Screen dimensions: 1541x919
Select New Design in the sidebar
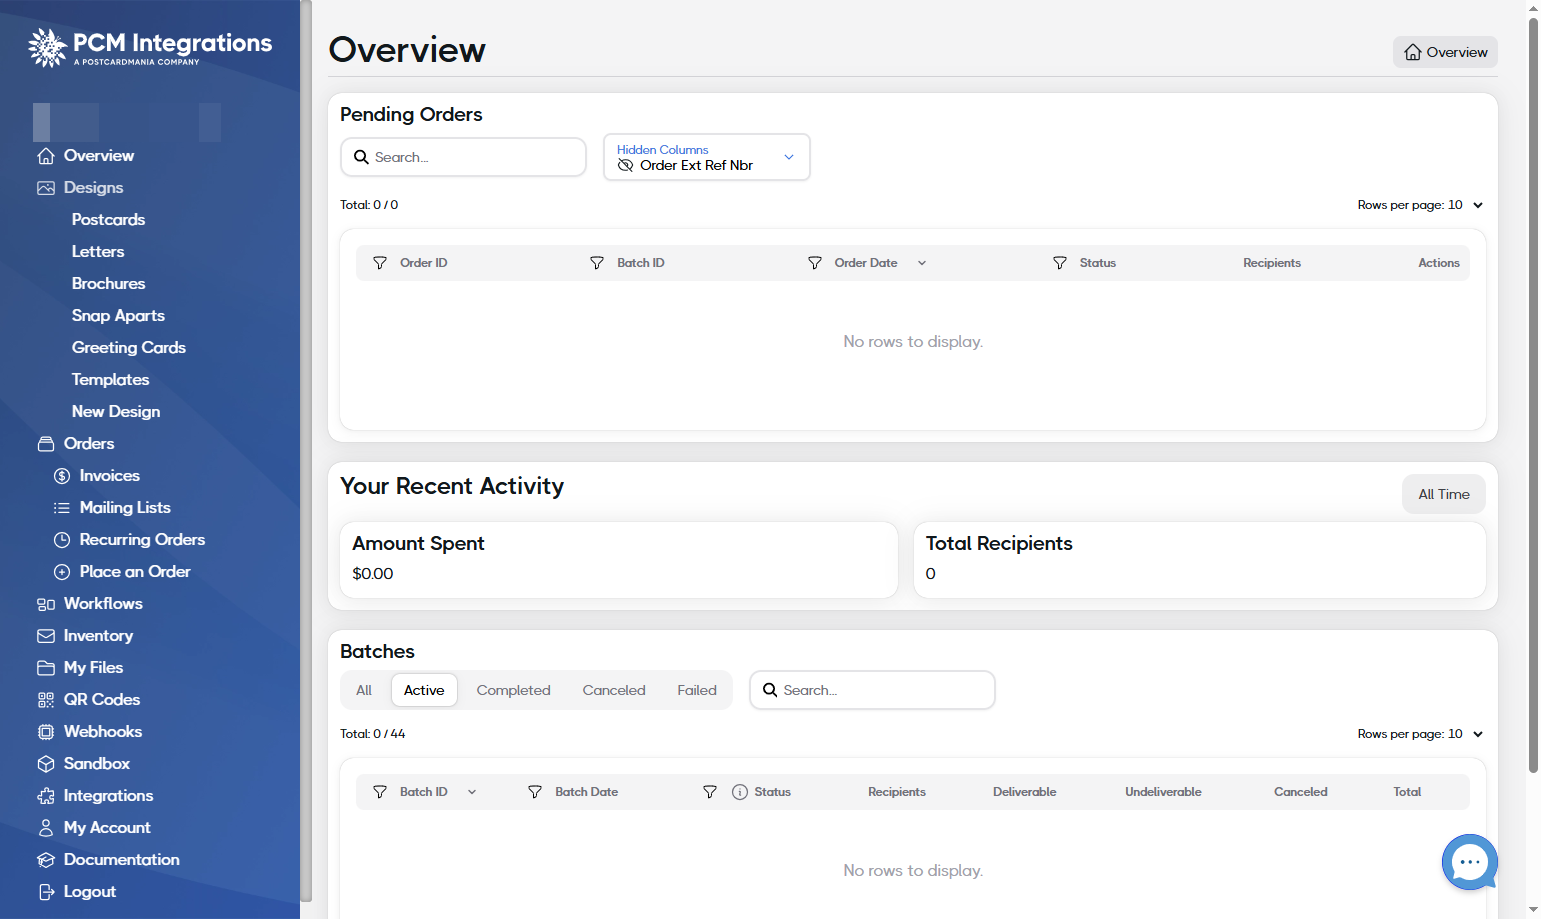tap(116, 412)
